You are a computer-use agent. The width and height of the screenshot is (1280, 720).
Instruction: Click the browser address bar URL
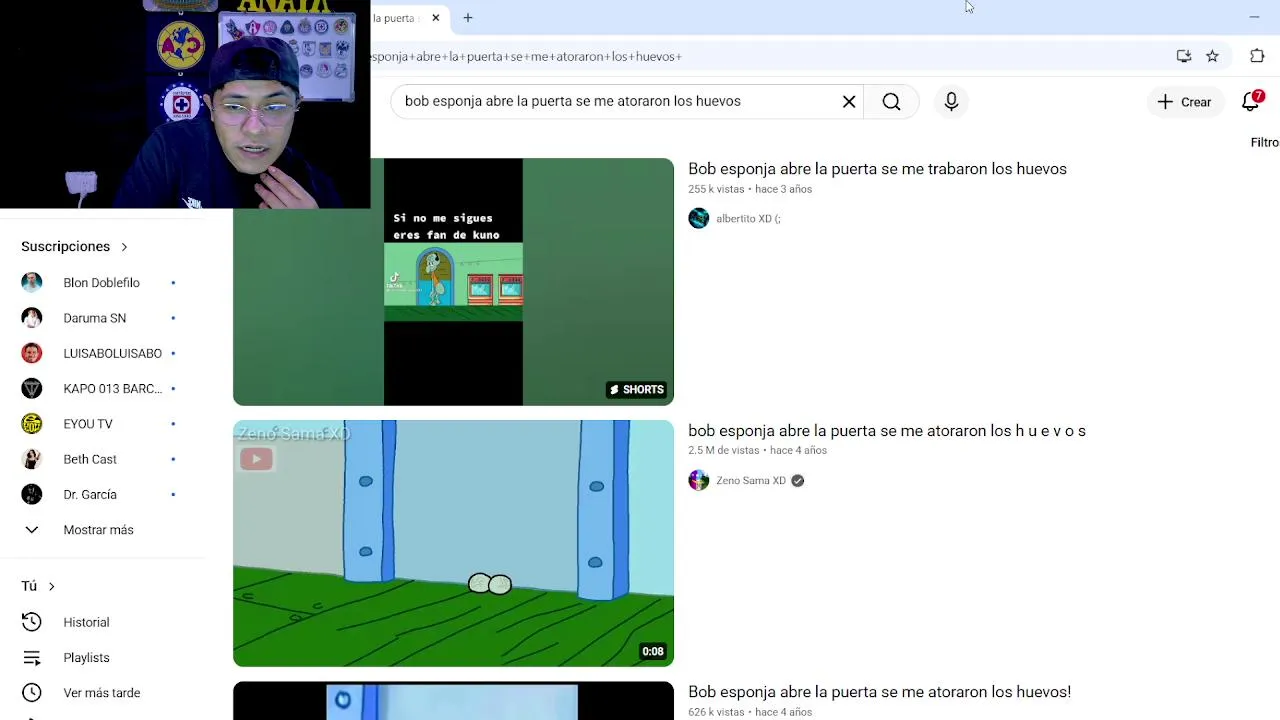(x=526, y=56)
